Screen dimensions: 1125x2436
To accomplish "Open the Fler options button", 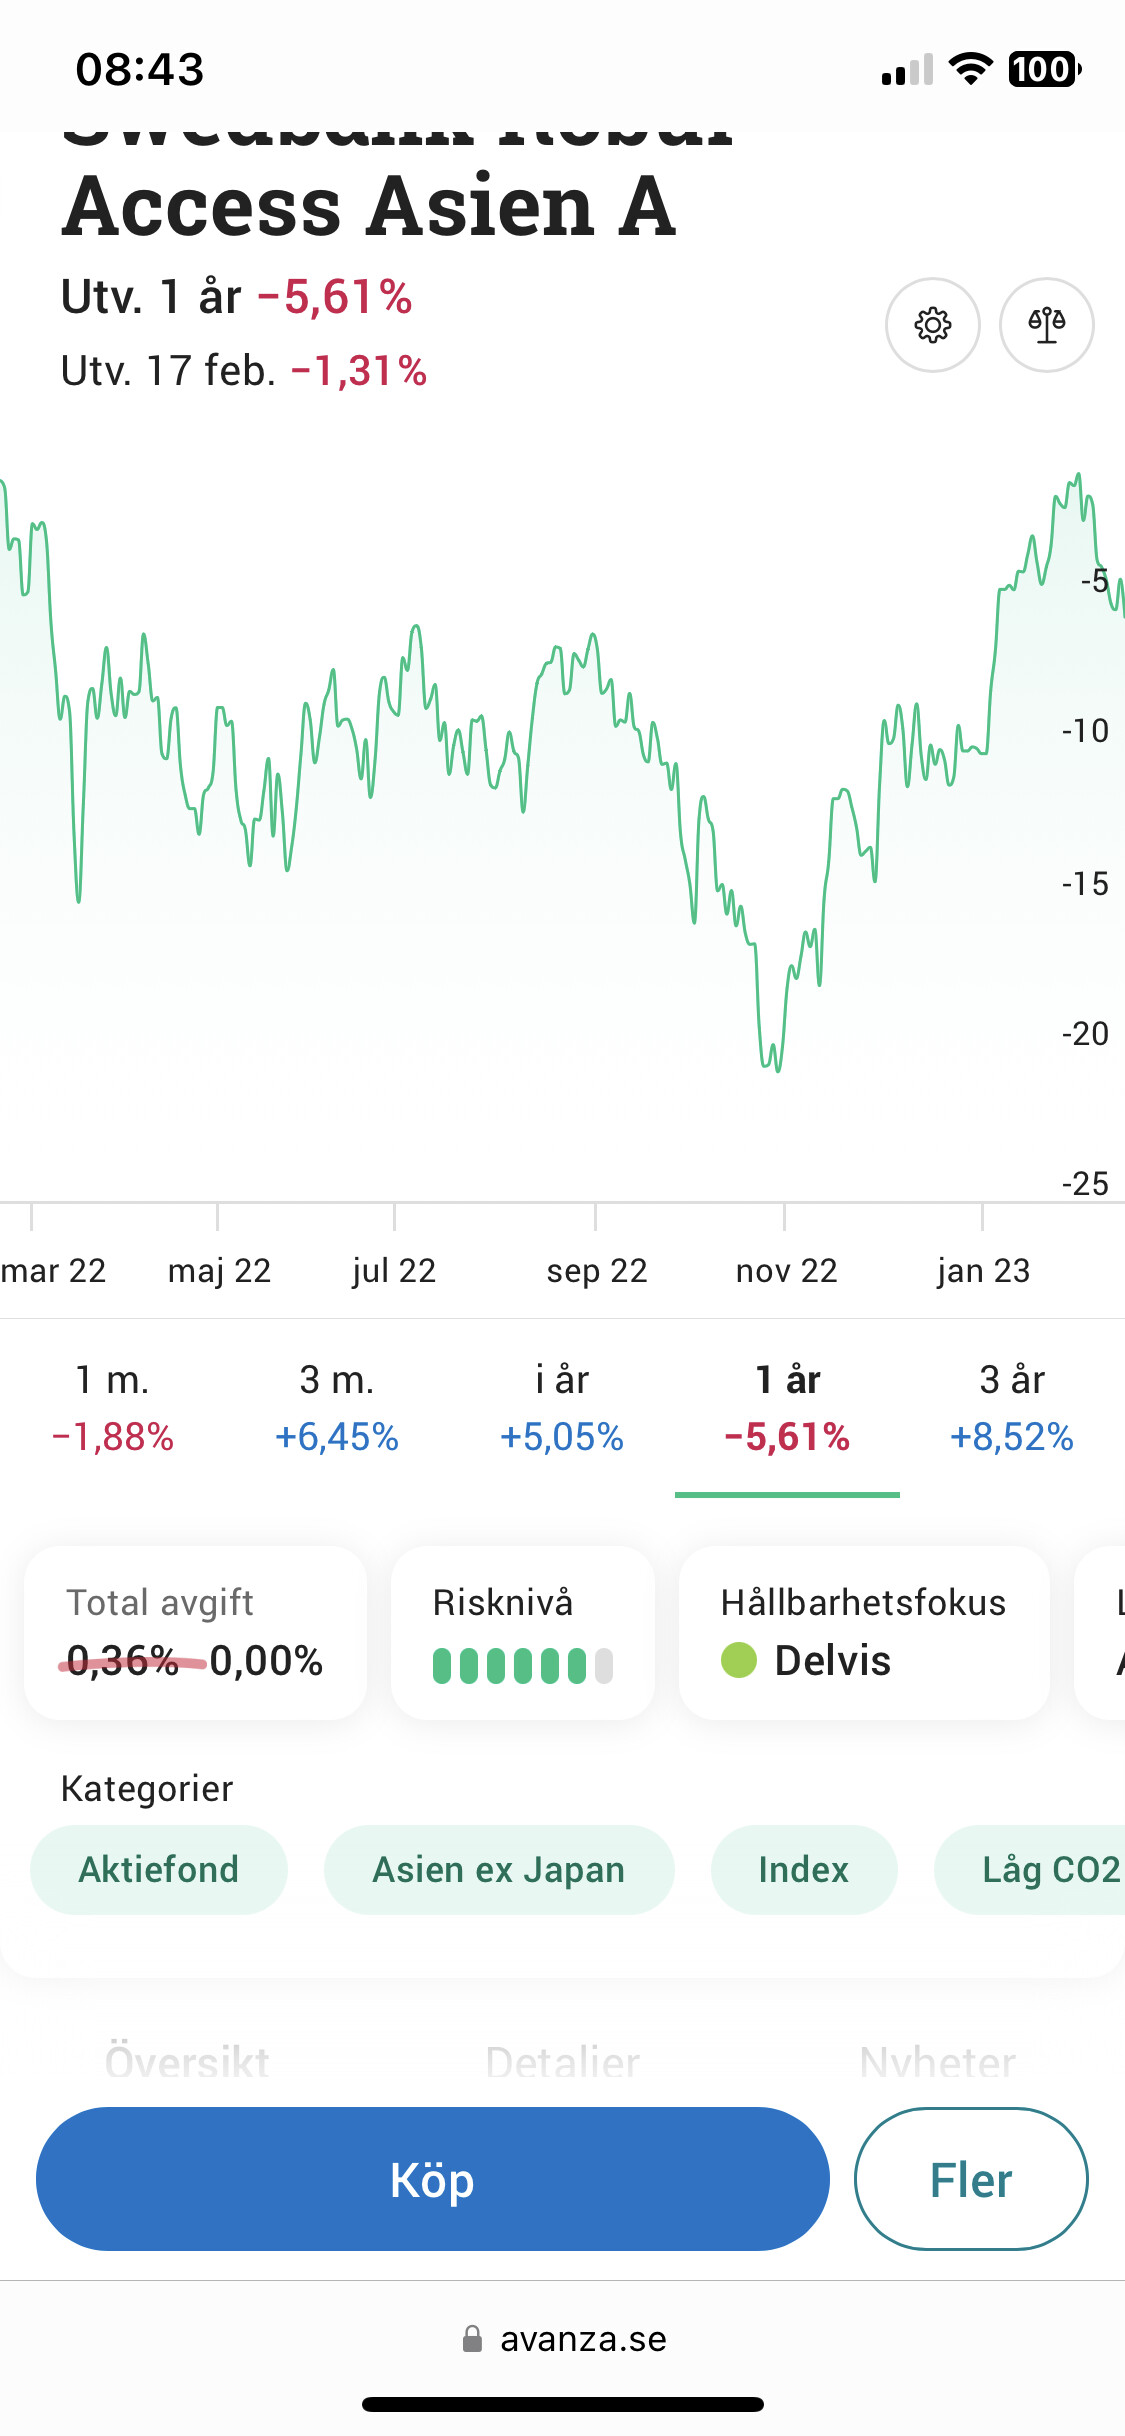I will click(x=970, y=2179).
